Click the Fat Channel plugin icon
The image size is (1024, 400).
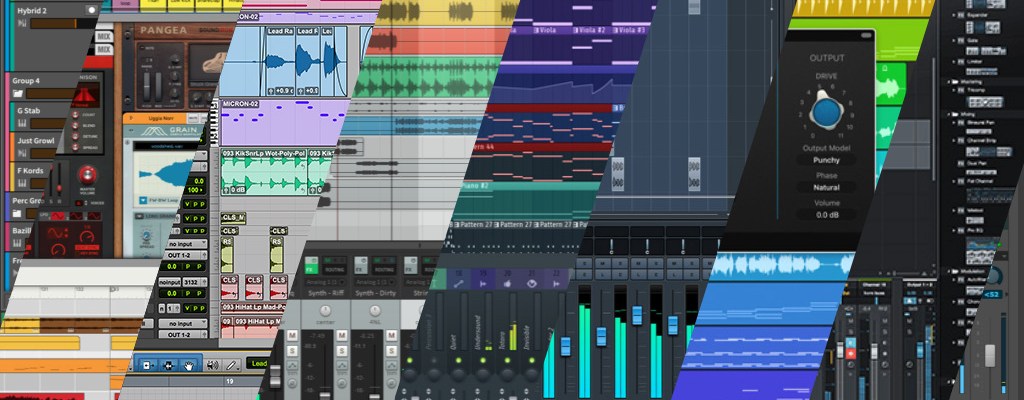point(958,178)
